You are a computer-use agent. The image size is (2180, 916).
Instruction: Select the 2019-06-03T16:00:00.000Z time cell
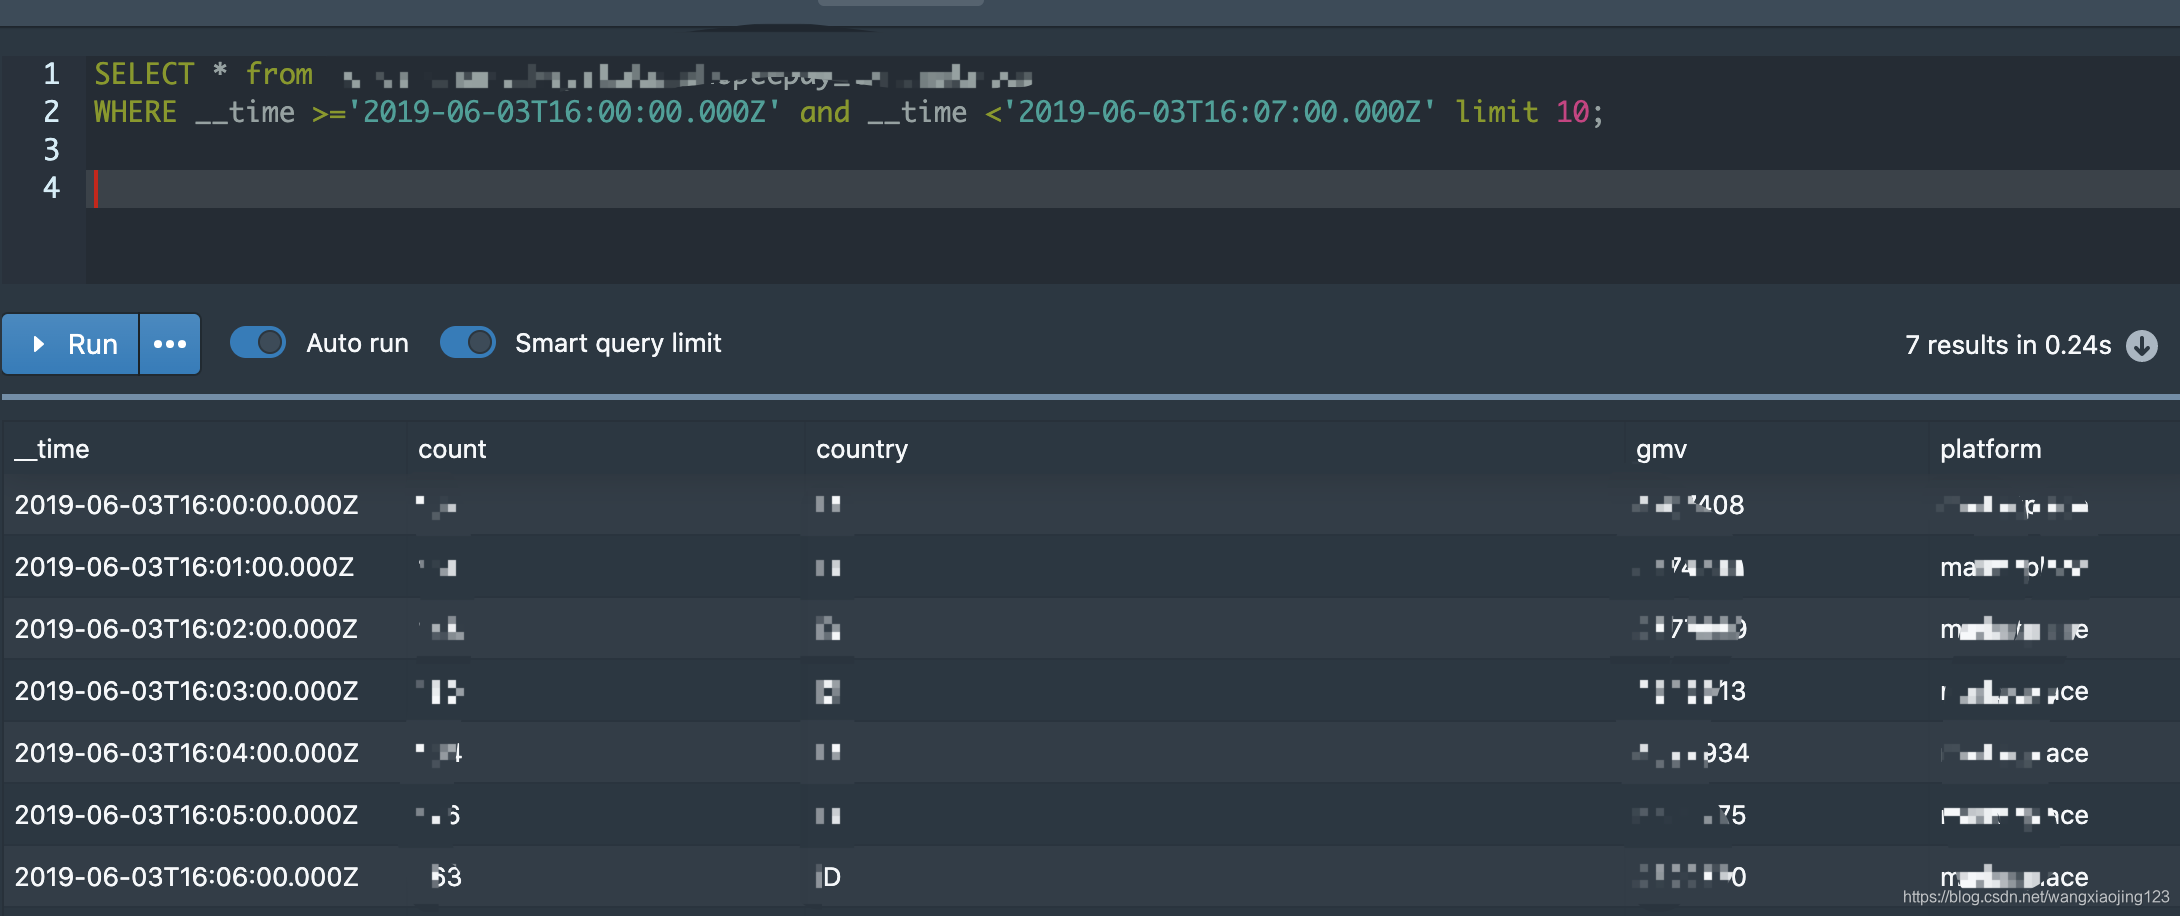[186, 505]
